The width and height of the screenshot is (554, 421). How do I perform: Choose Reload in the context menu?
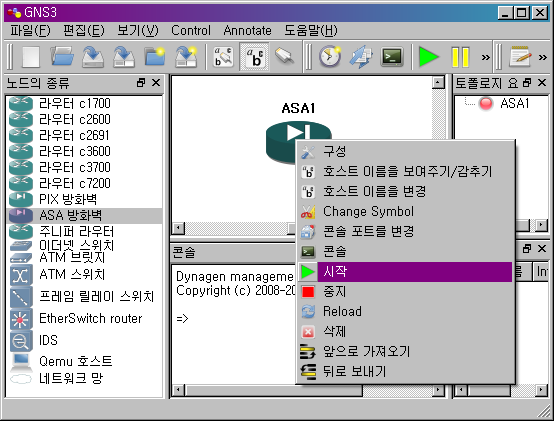[405, 312]
